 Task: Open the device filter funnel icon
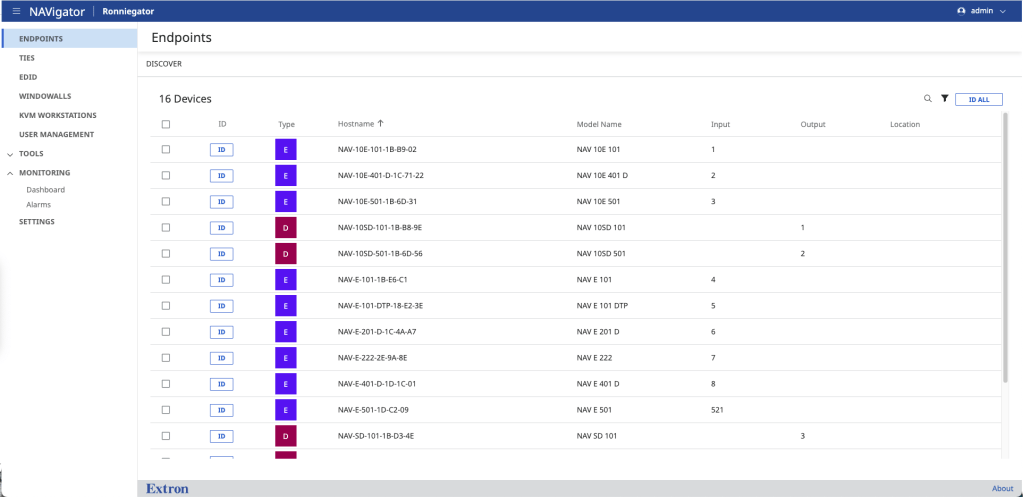944,99
